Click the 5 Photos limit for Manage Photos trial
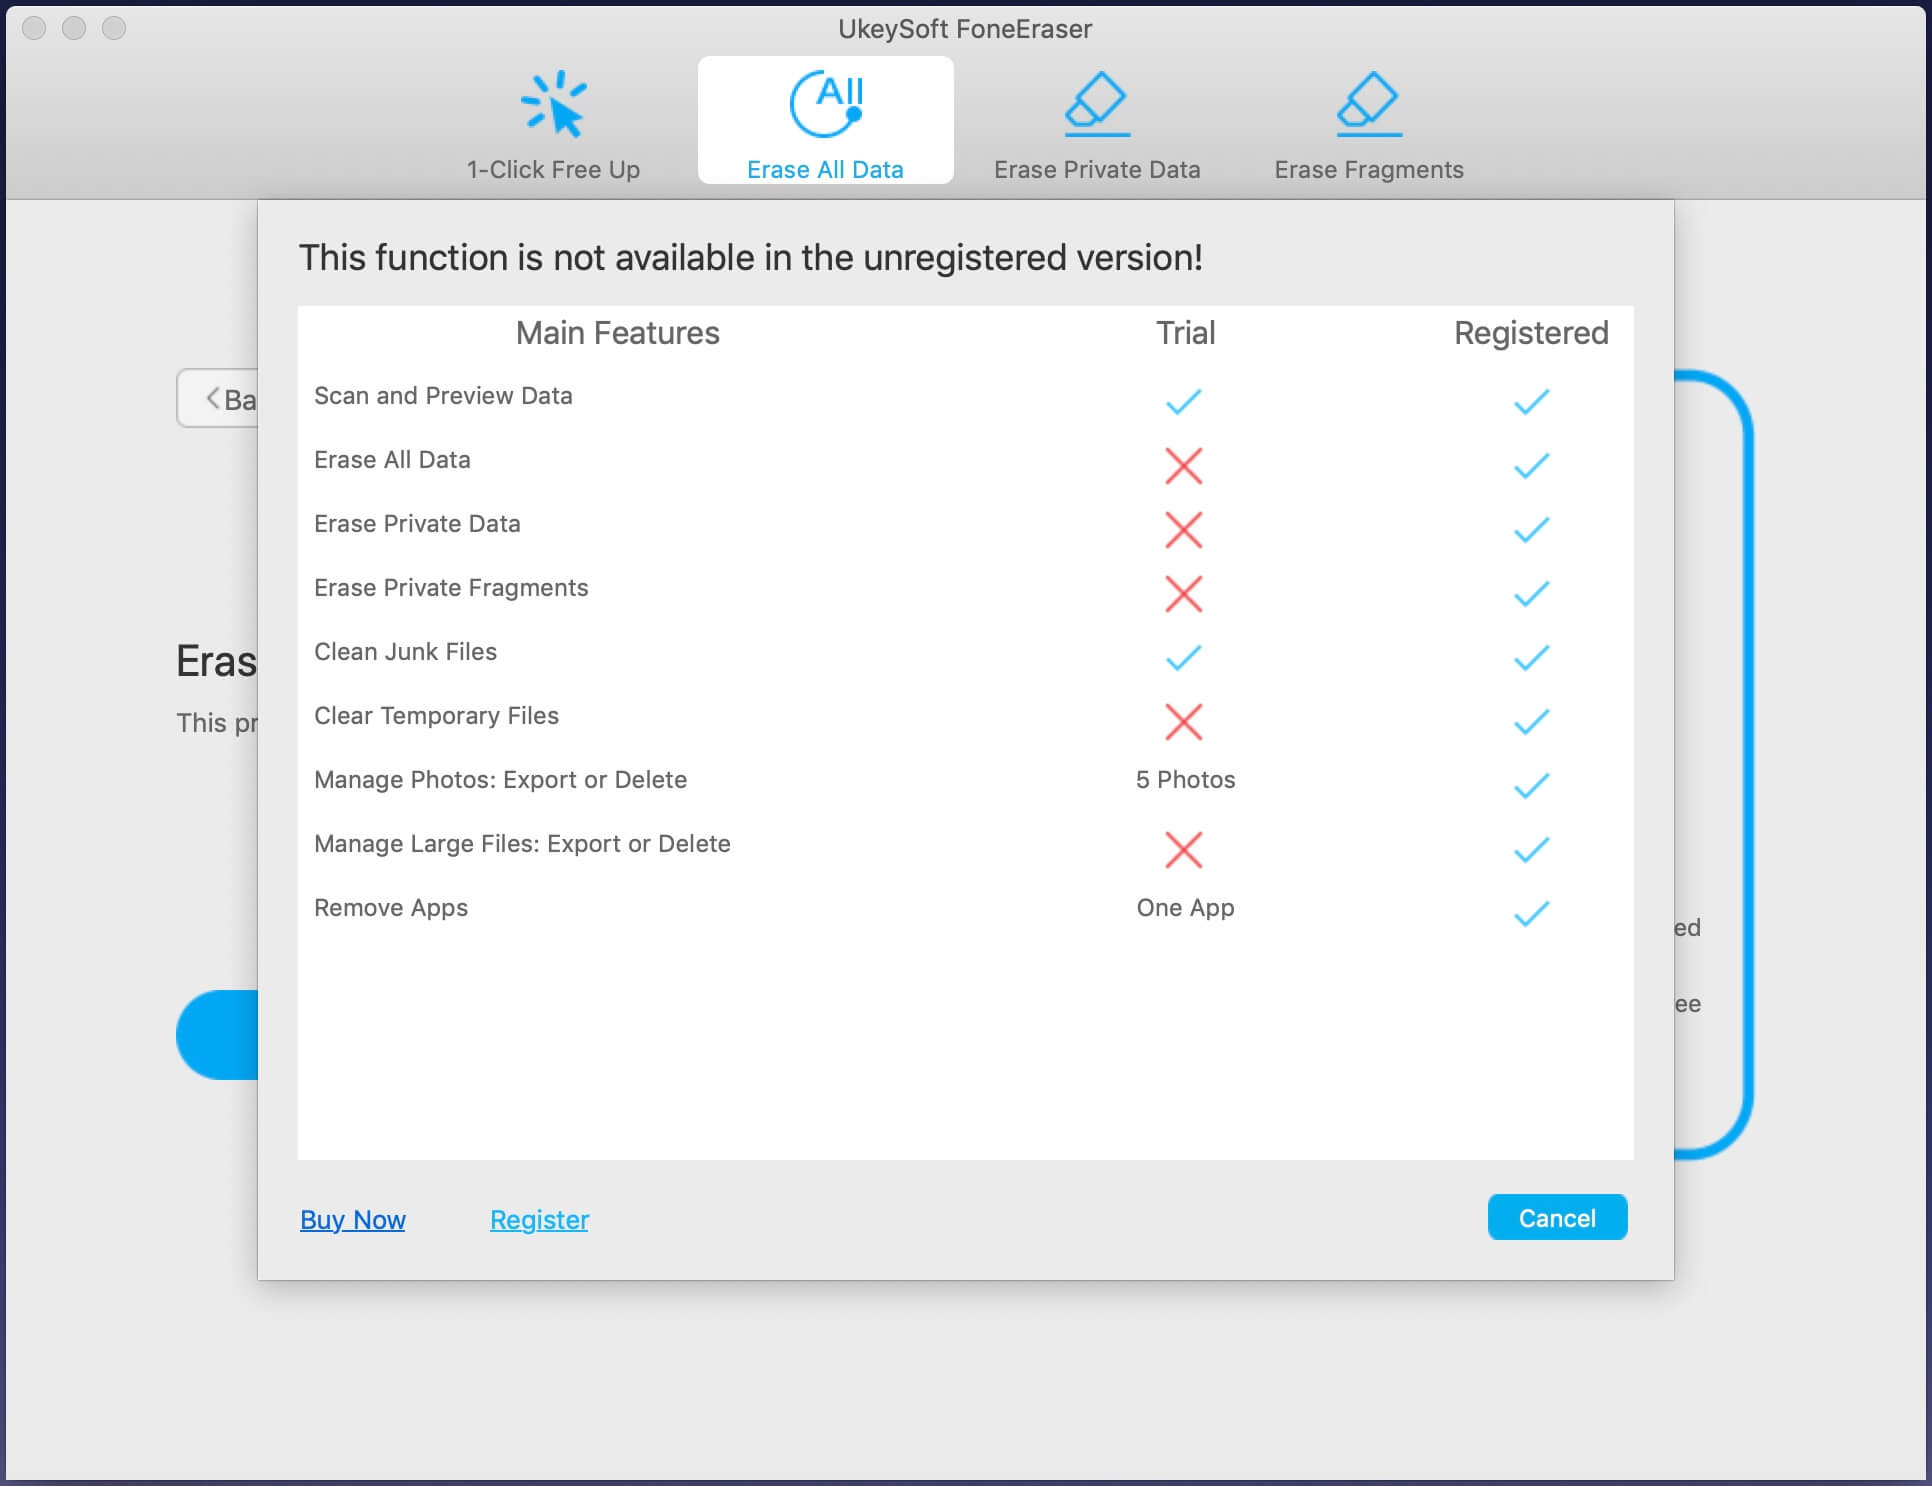The width and height of the screenshot is (1932, 1486). (1186, 779)
